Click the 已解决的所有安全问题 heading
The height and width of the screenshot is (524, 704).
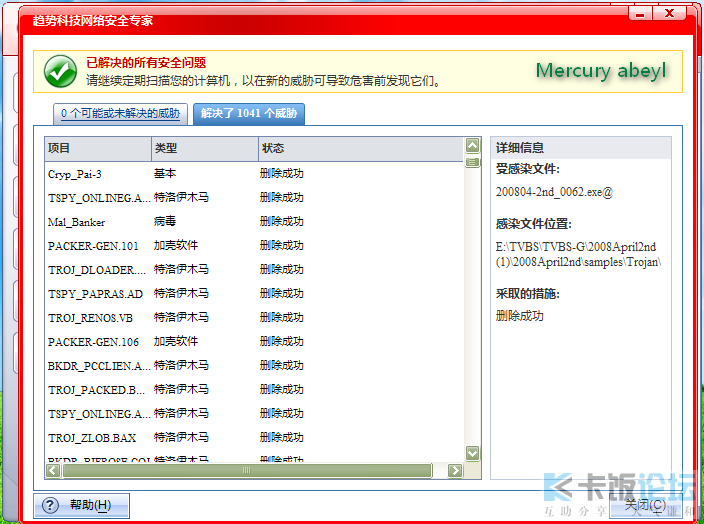[x=146, y=63]
